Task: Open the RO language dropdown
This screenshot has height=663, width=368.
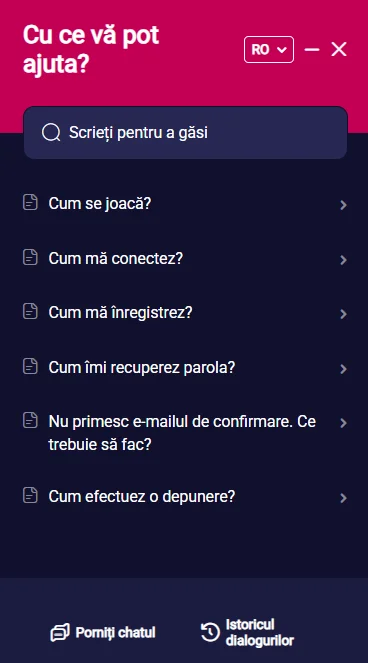Action: pos(269,49)
